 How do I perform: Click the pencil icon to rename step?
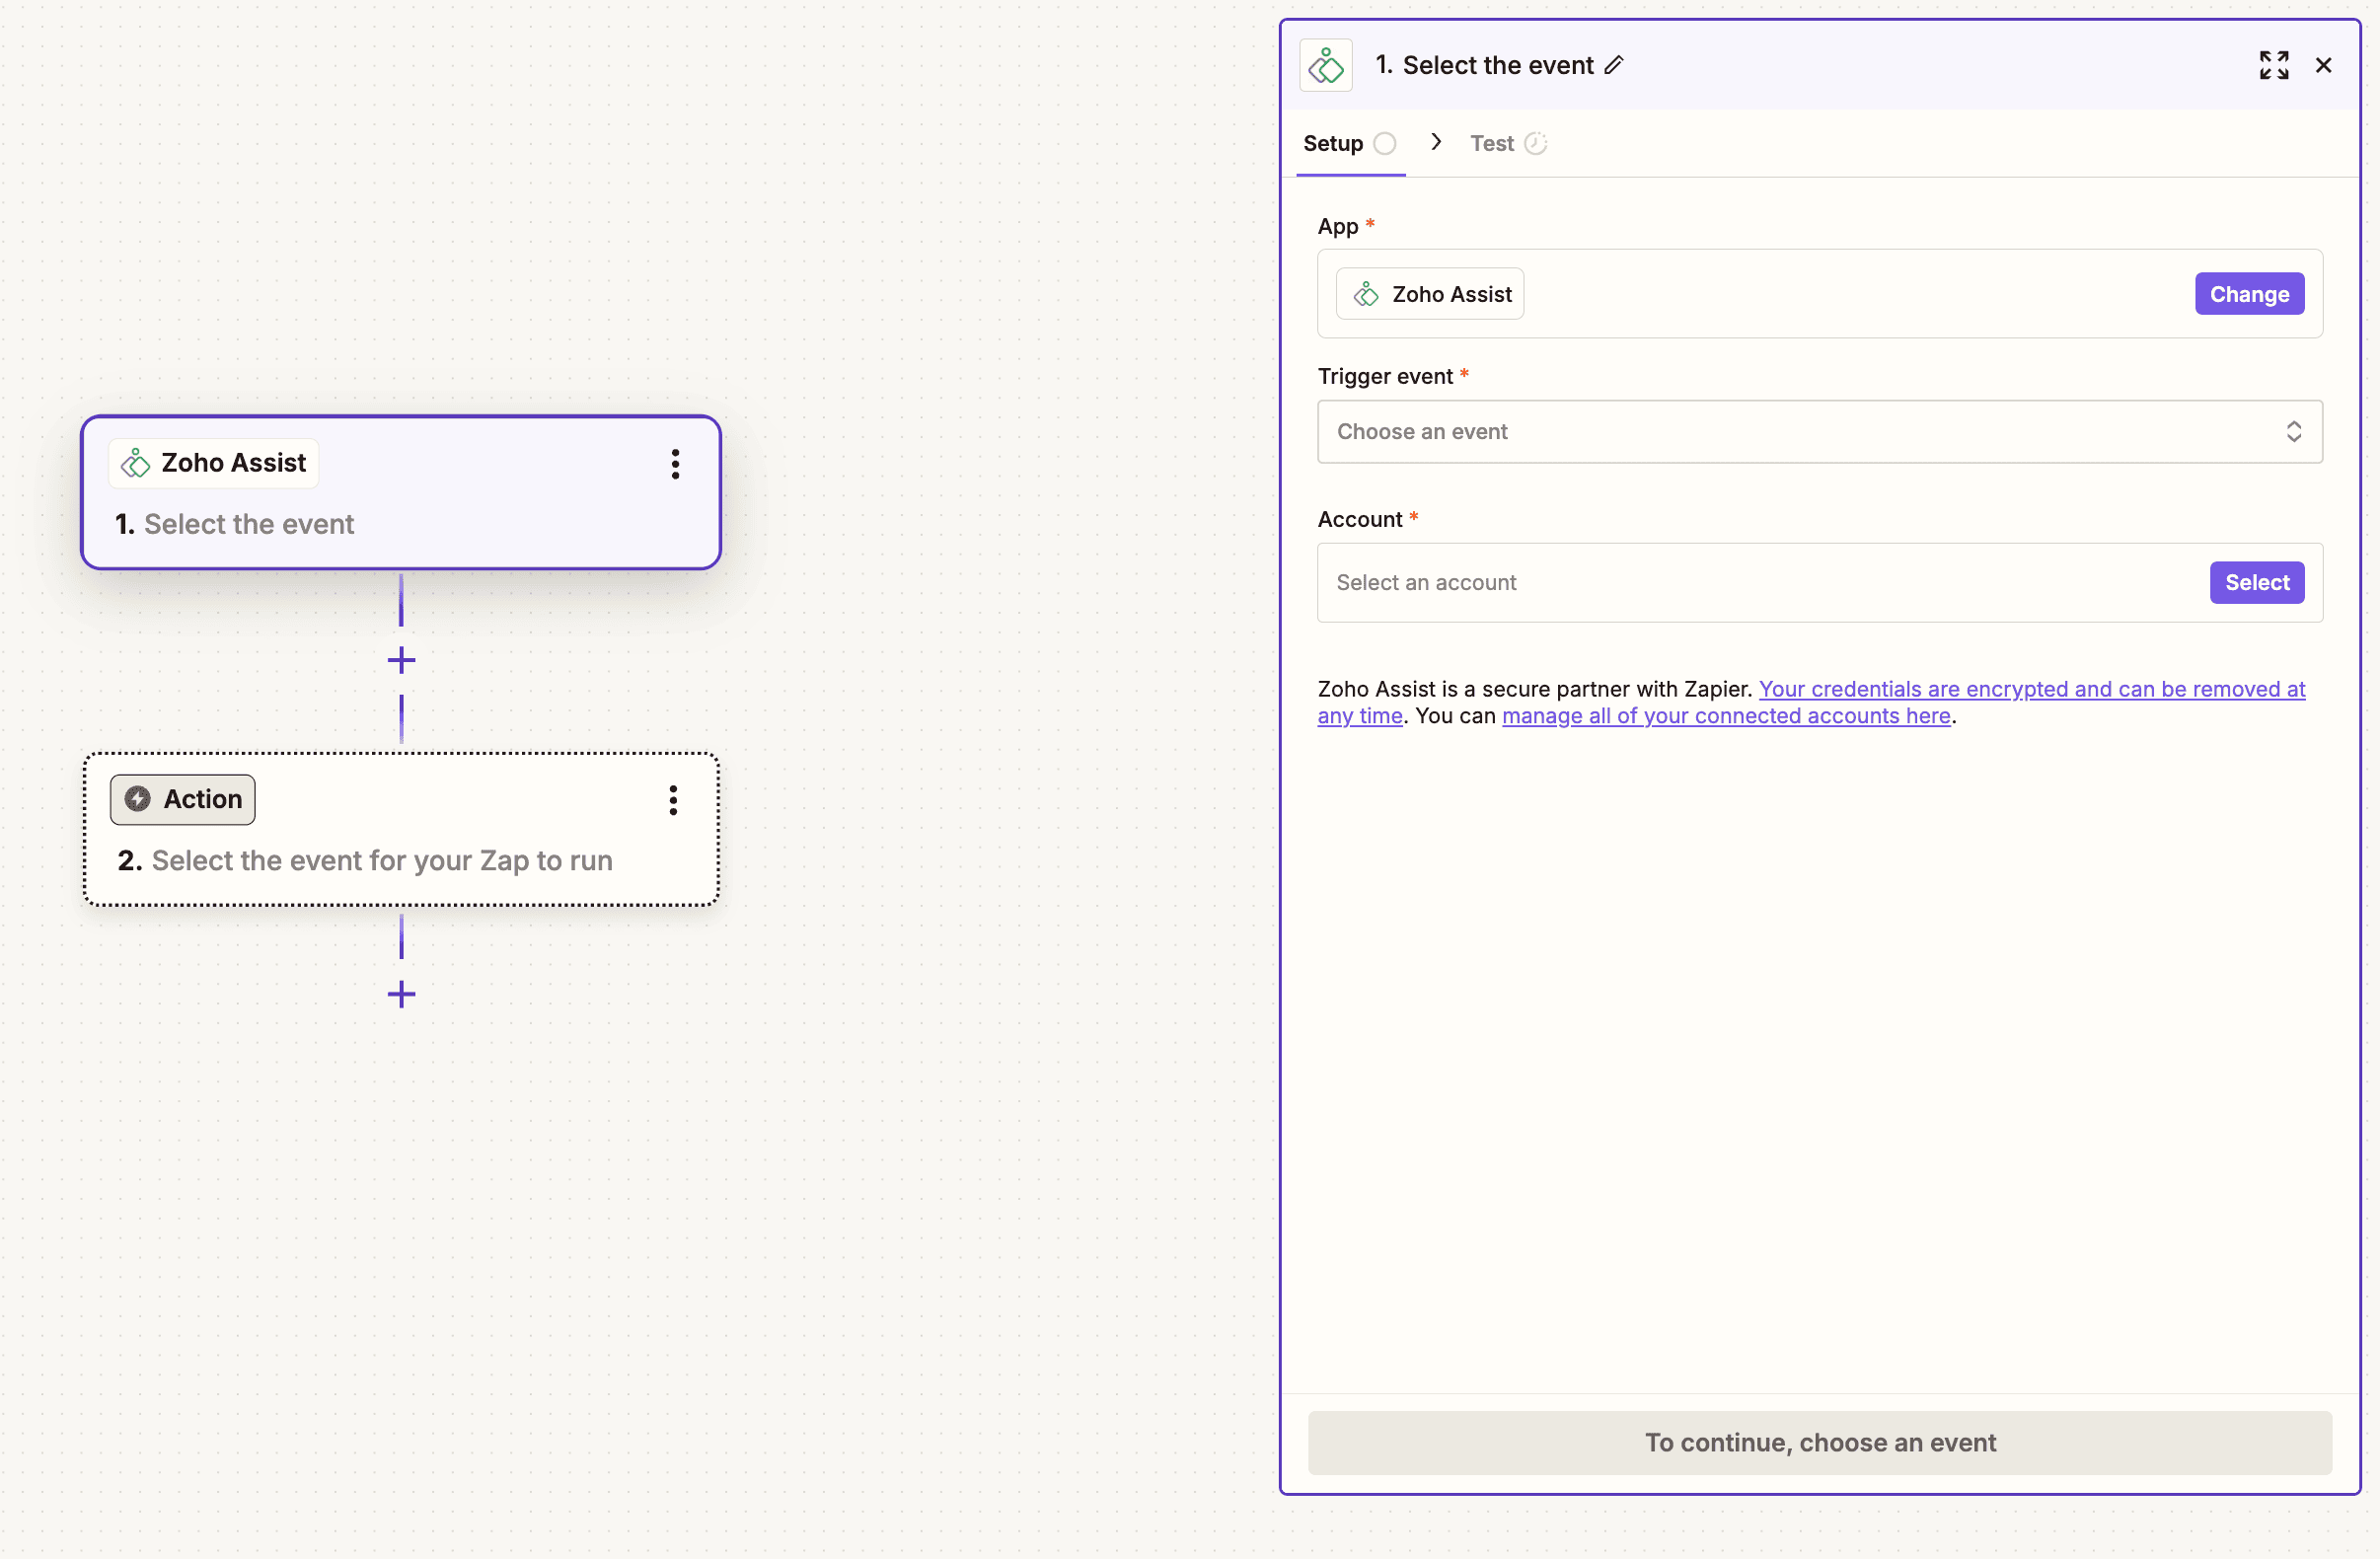[x=1614, y=65]
